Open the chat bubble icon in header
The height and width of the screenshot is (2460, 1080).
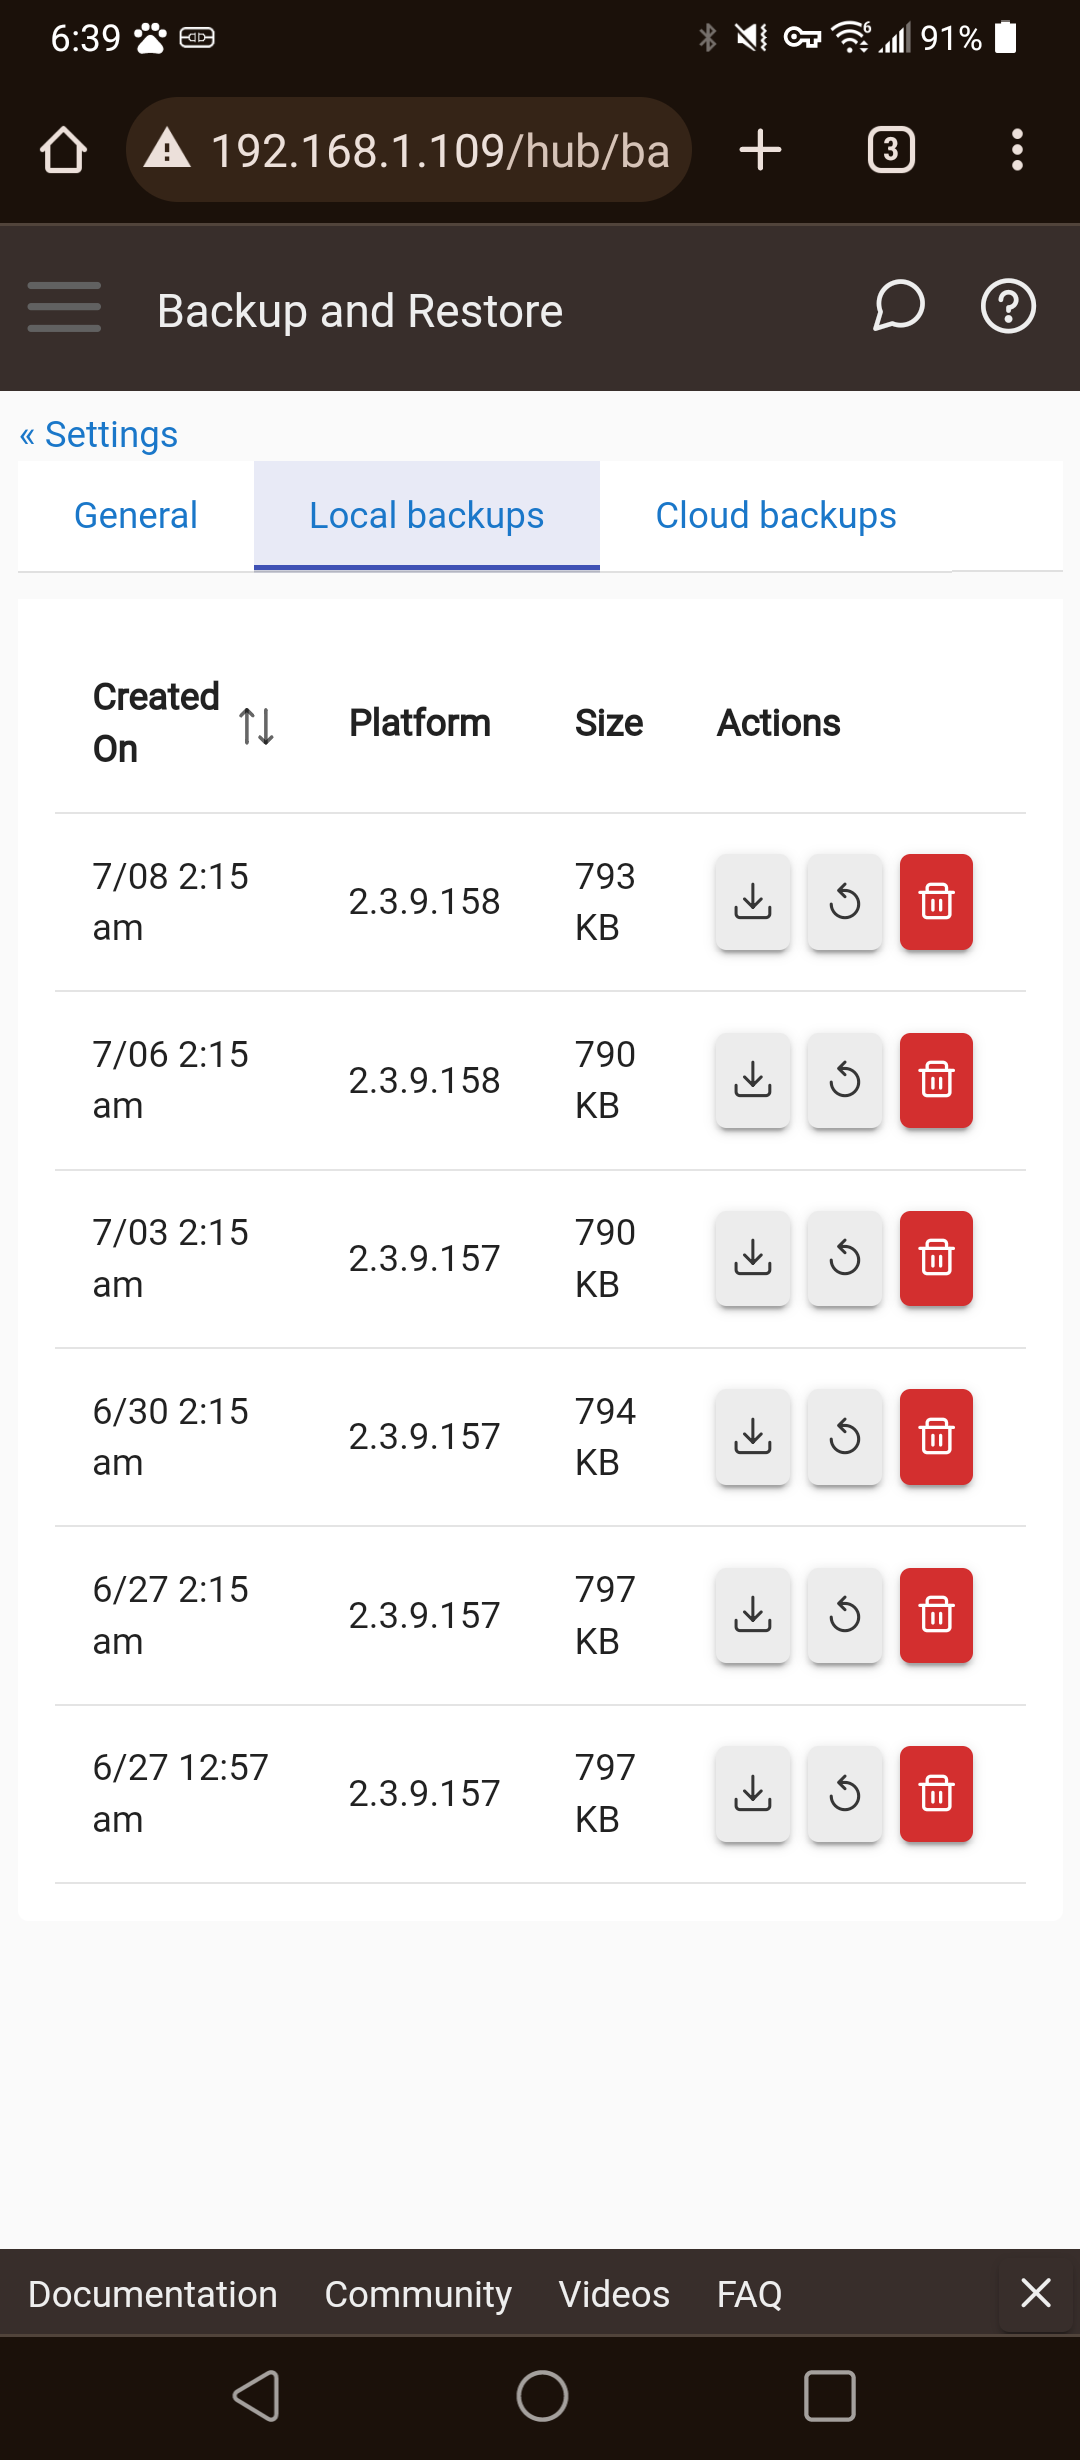[898, 306]
